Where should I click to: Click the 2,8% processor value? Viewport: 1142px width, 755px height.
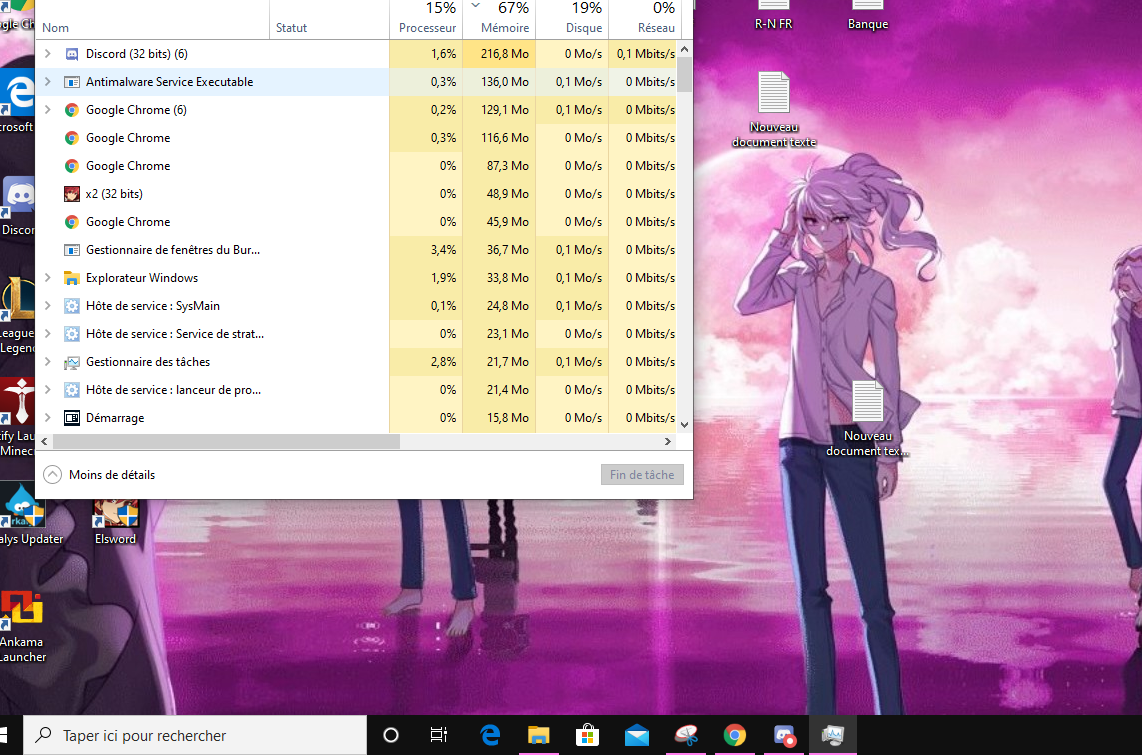[444, 362]
